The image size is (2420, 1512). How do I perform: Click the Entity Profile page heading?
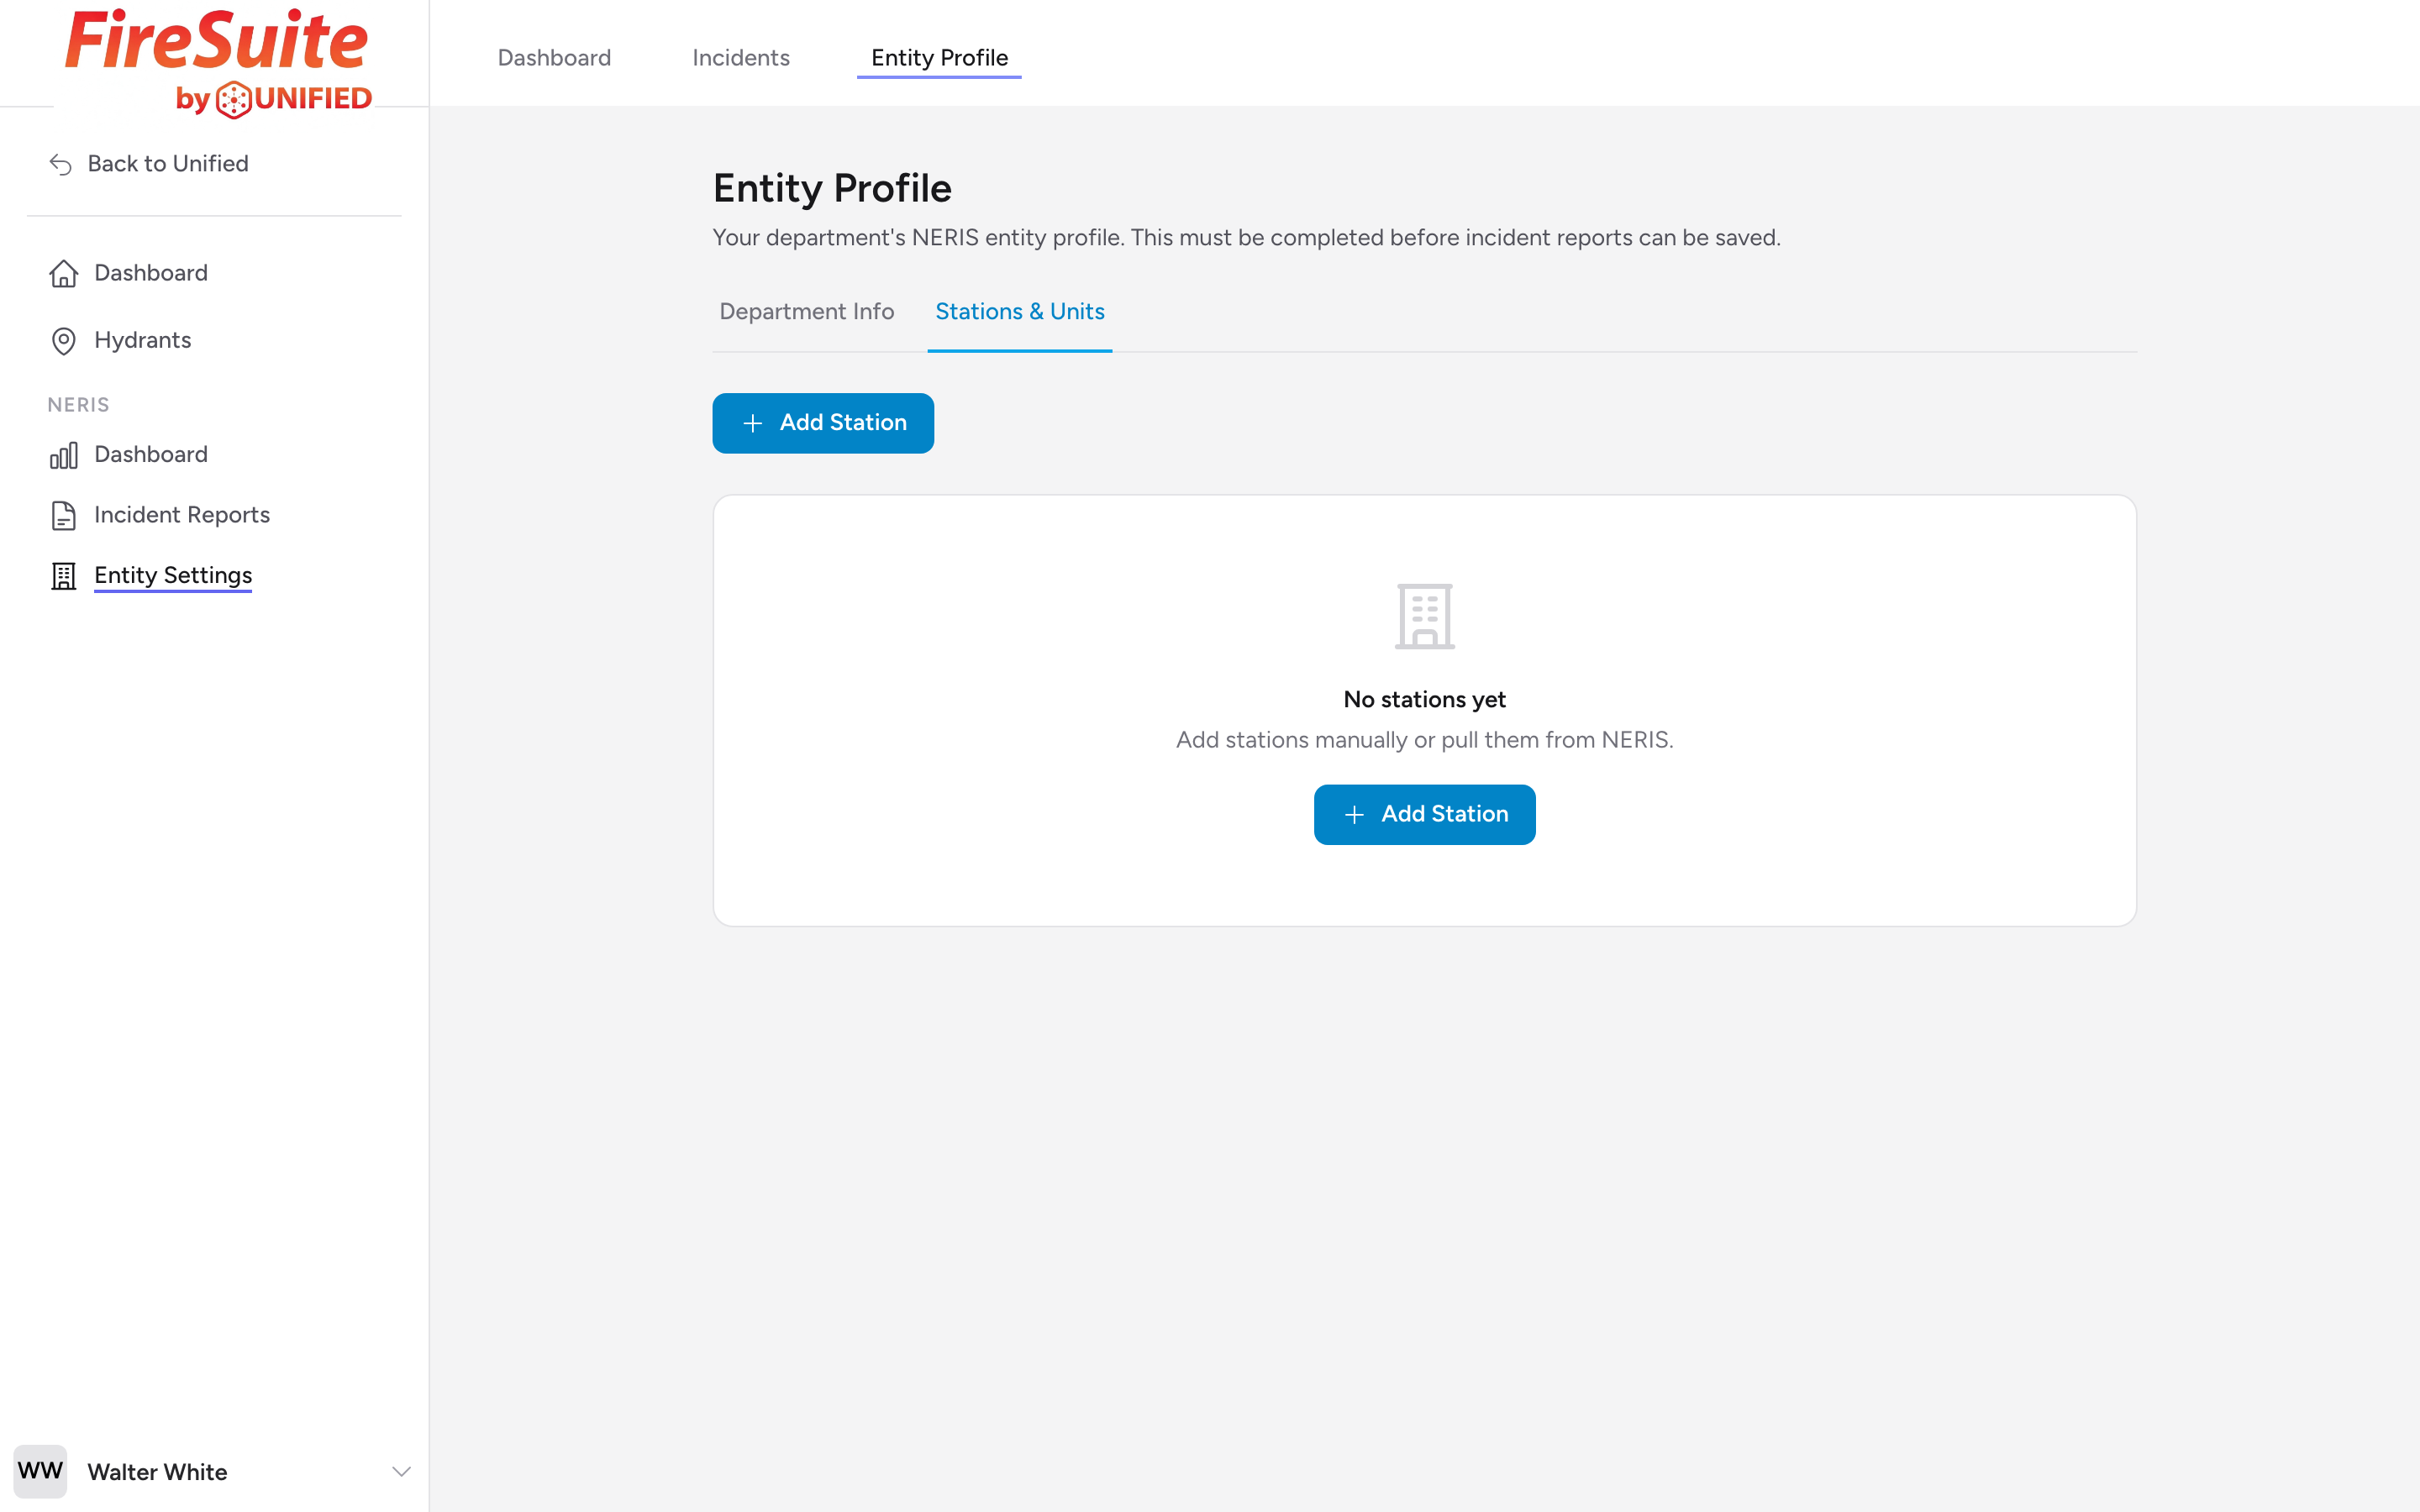832,188
